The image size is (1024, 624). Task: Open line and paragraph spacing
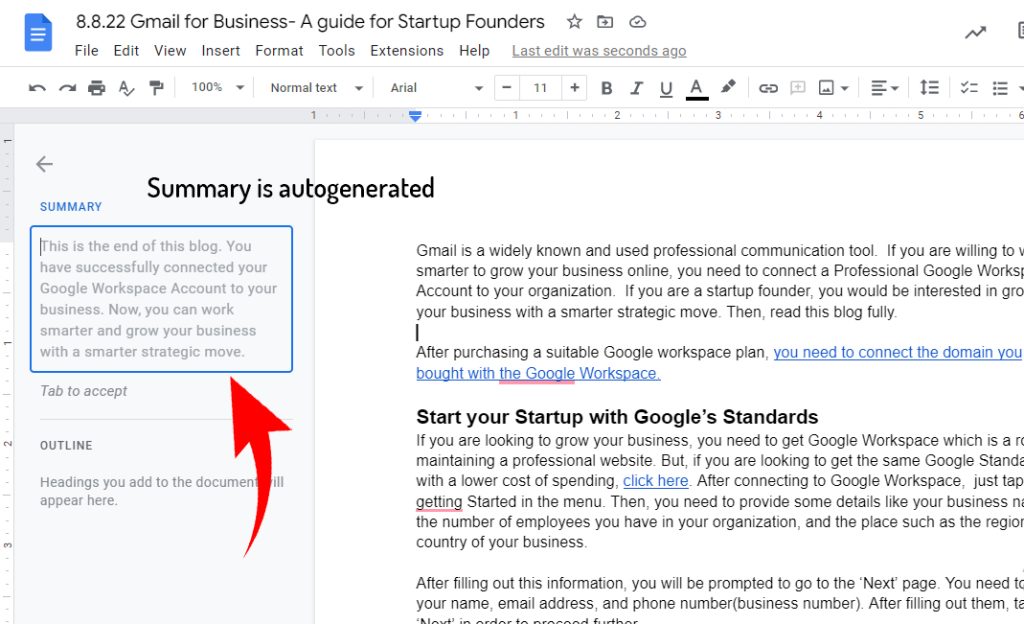tap(929, 87)
